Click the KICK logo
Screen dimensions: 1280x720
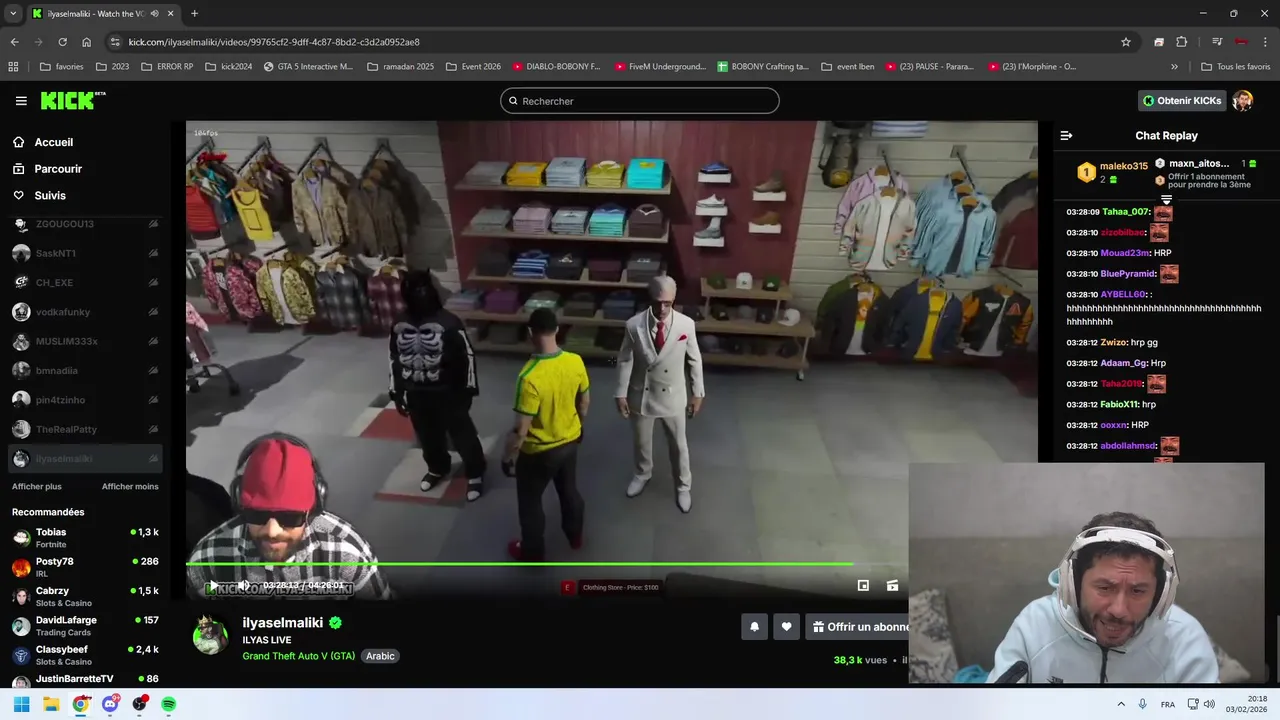coord(72,100)
